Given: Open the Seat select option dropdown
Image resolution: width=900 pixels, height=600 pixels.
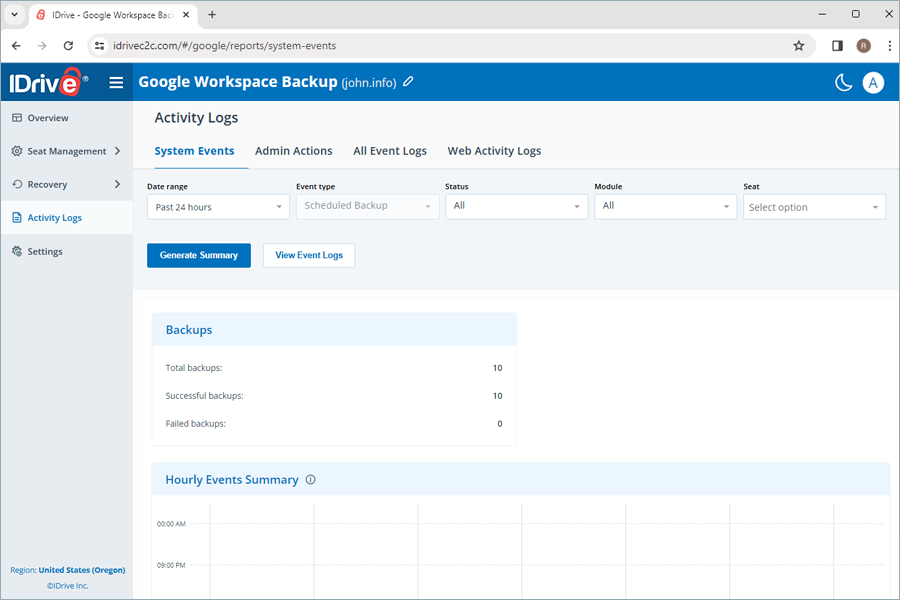Looking at the screenshot, I should (814, 207).
